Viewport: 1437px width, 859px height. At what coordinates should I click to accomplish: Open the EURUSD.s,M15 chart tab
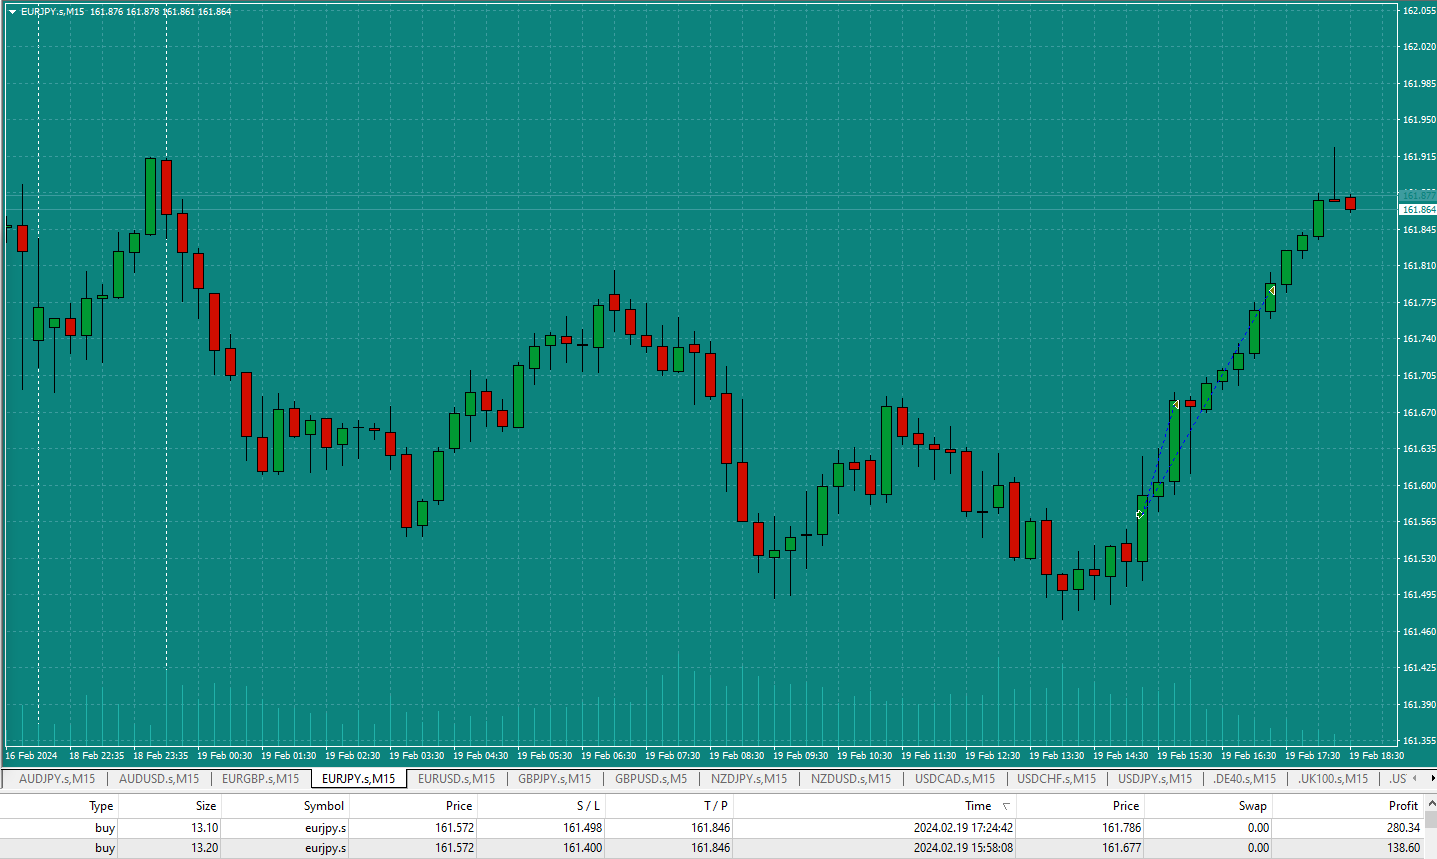tap(456, 779)
